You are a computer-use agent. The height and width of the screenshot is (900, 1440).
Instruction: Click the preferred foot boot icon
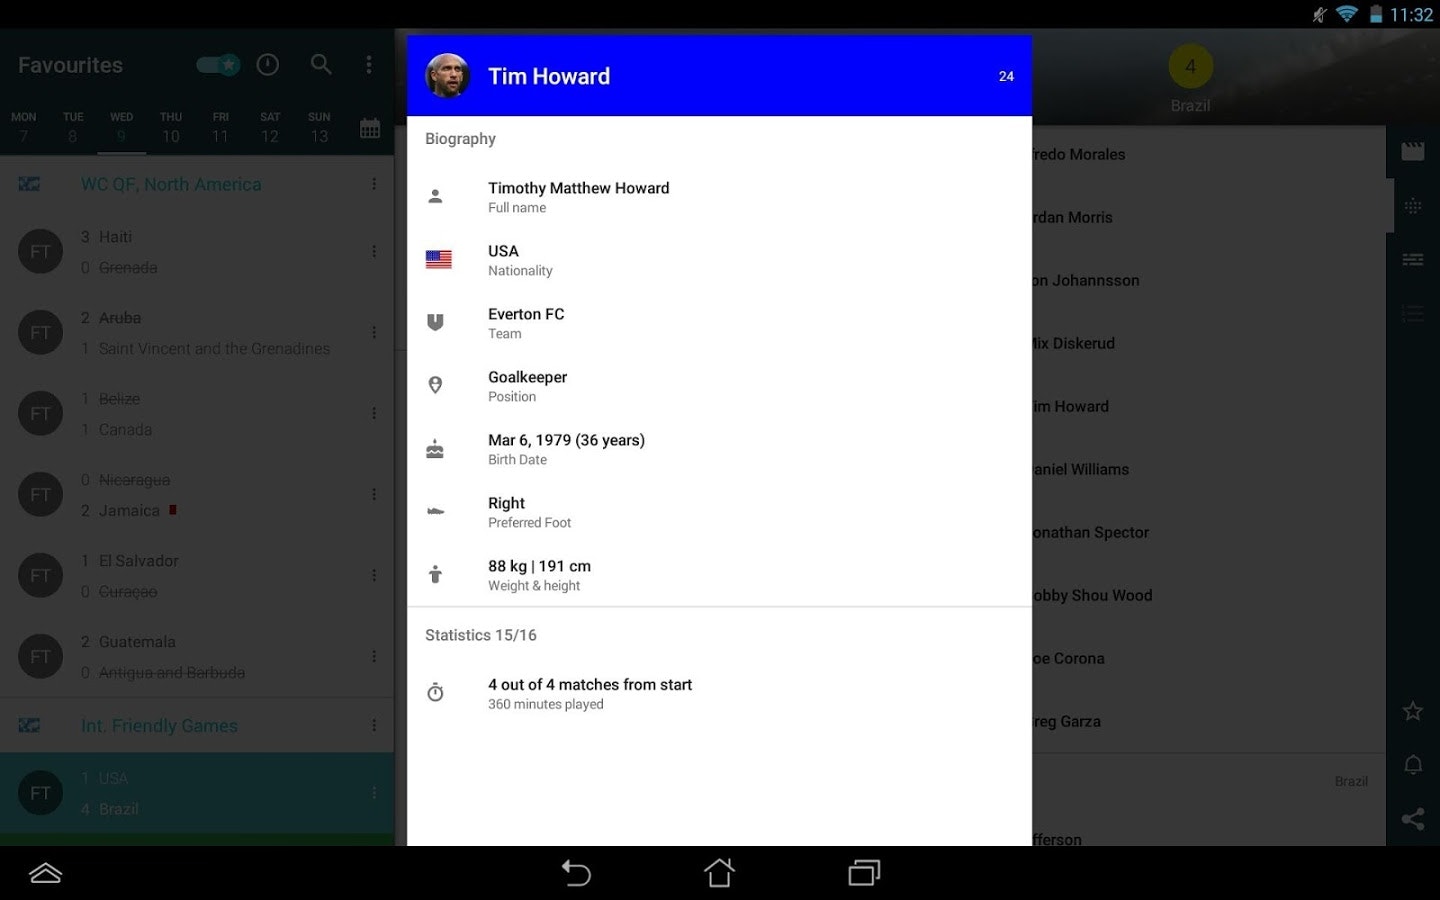436,511
